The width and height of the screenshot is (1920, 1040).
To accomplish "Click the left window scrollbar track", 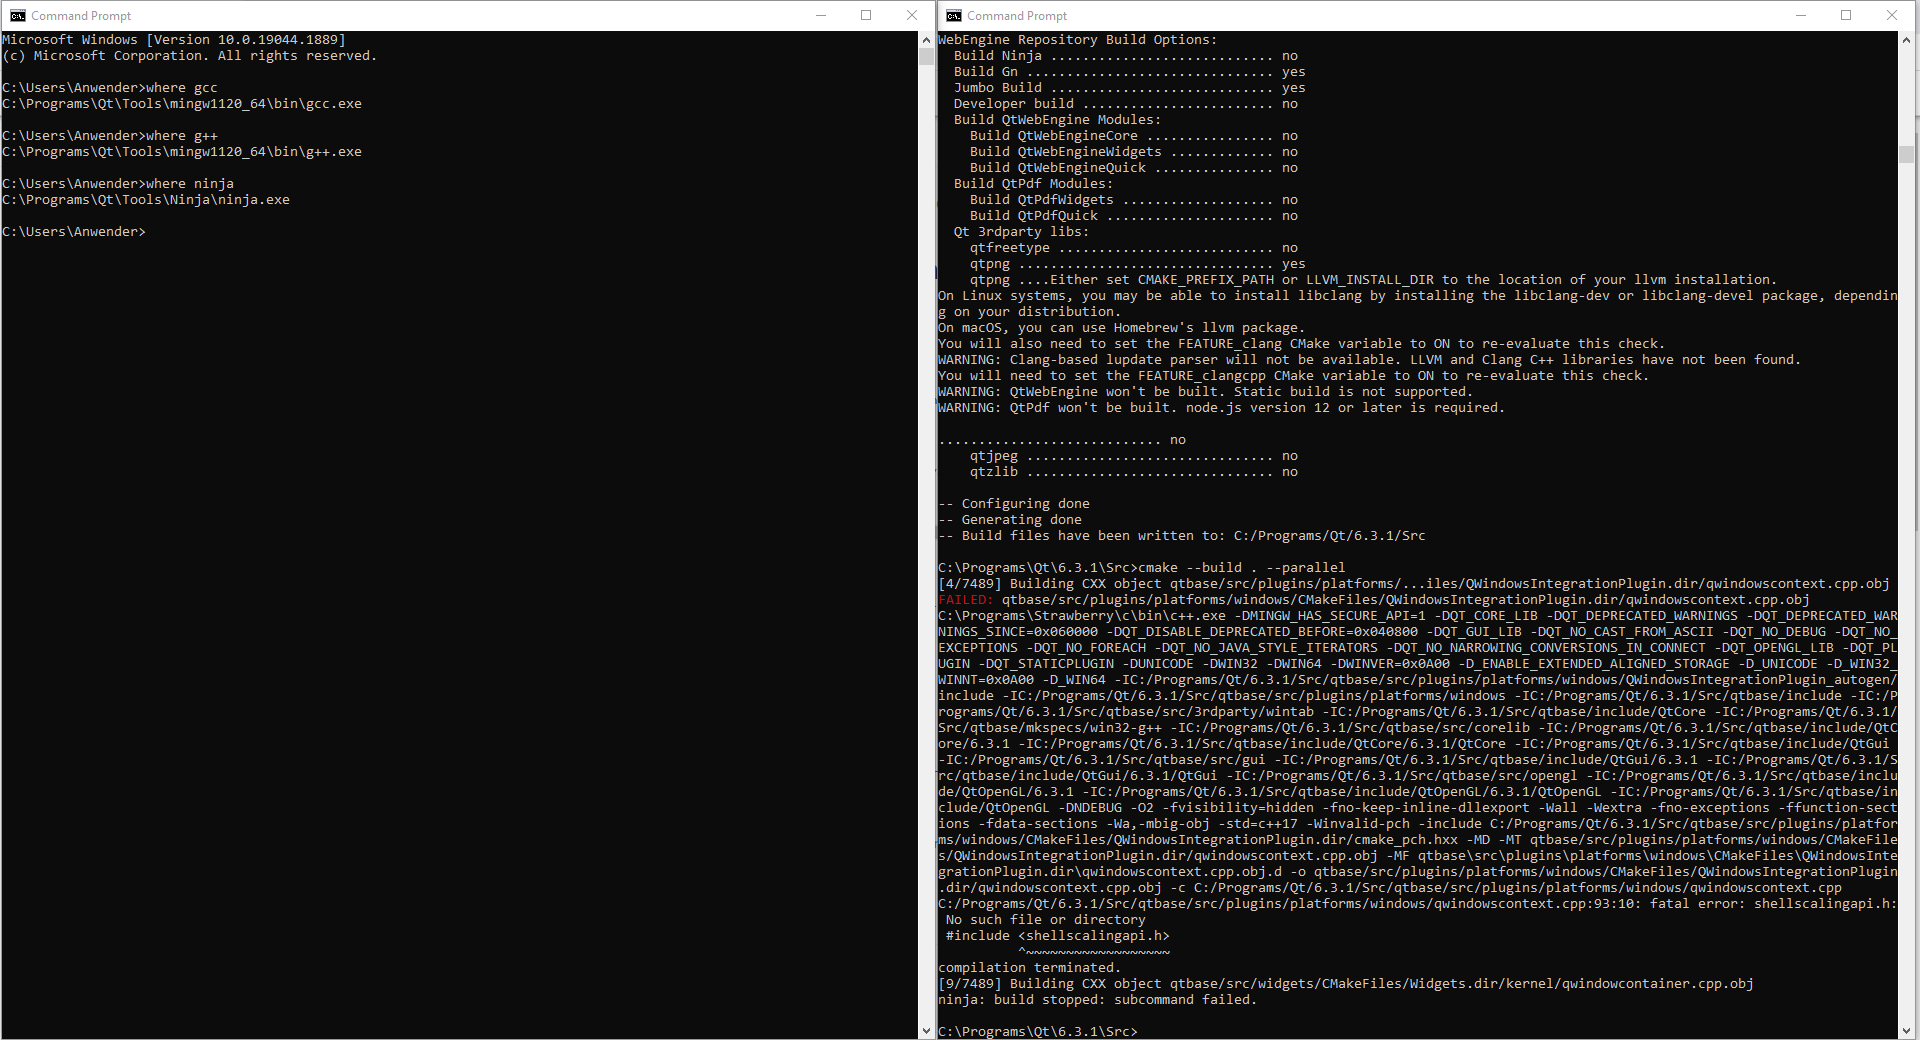I will click(924, 500).
